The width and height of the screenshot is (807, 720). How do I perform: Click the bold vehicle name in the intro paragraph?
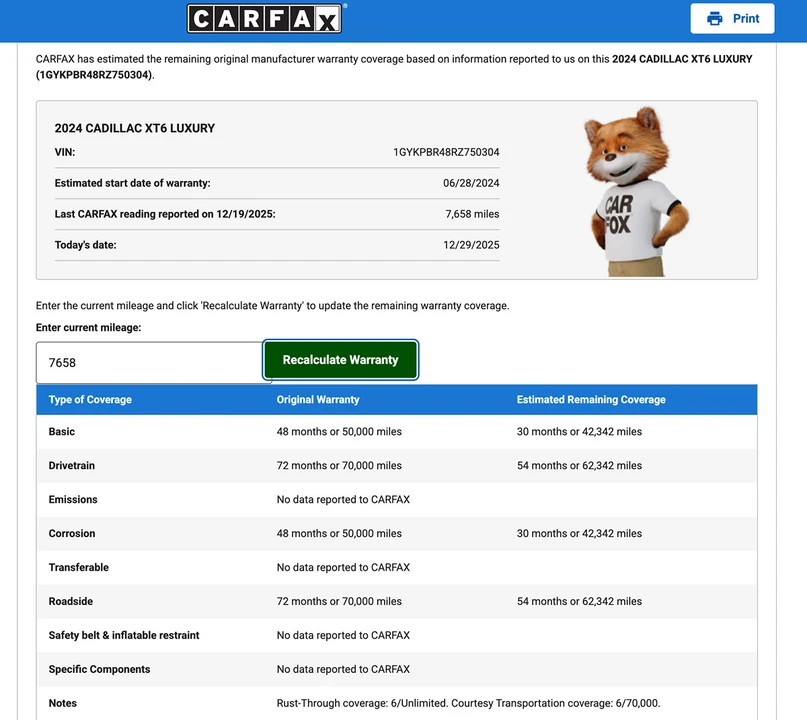pos(682,59)
